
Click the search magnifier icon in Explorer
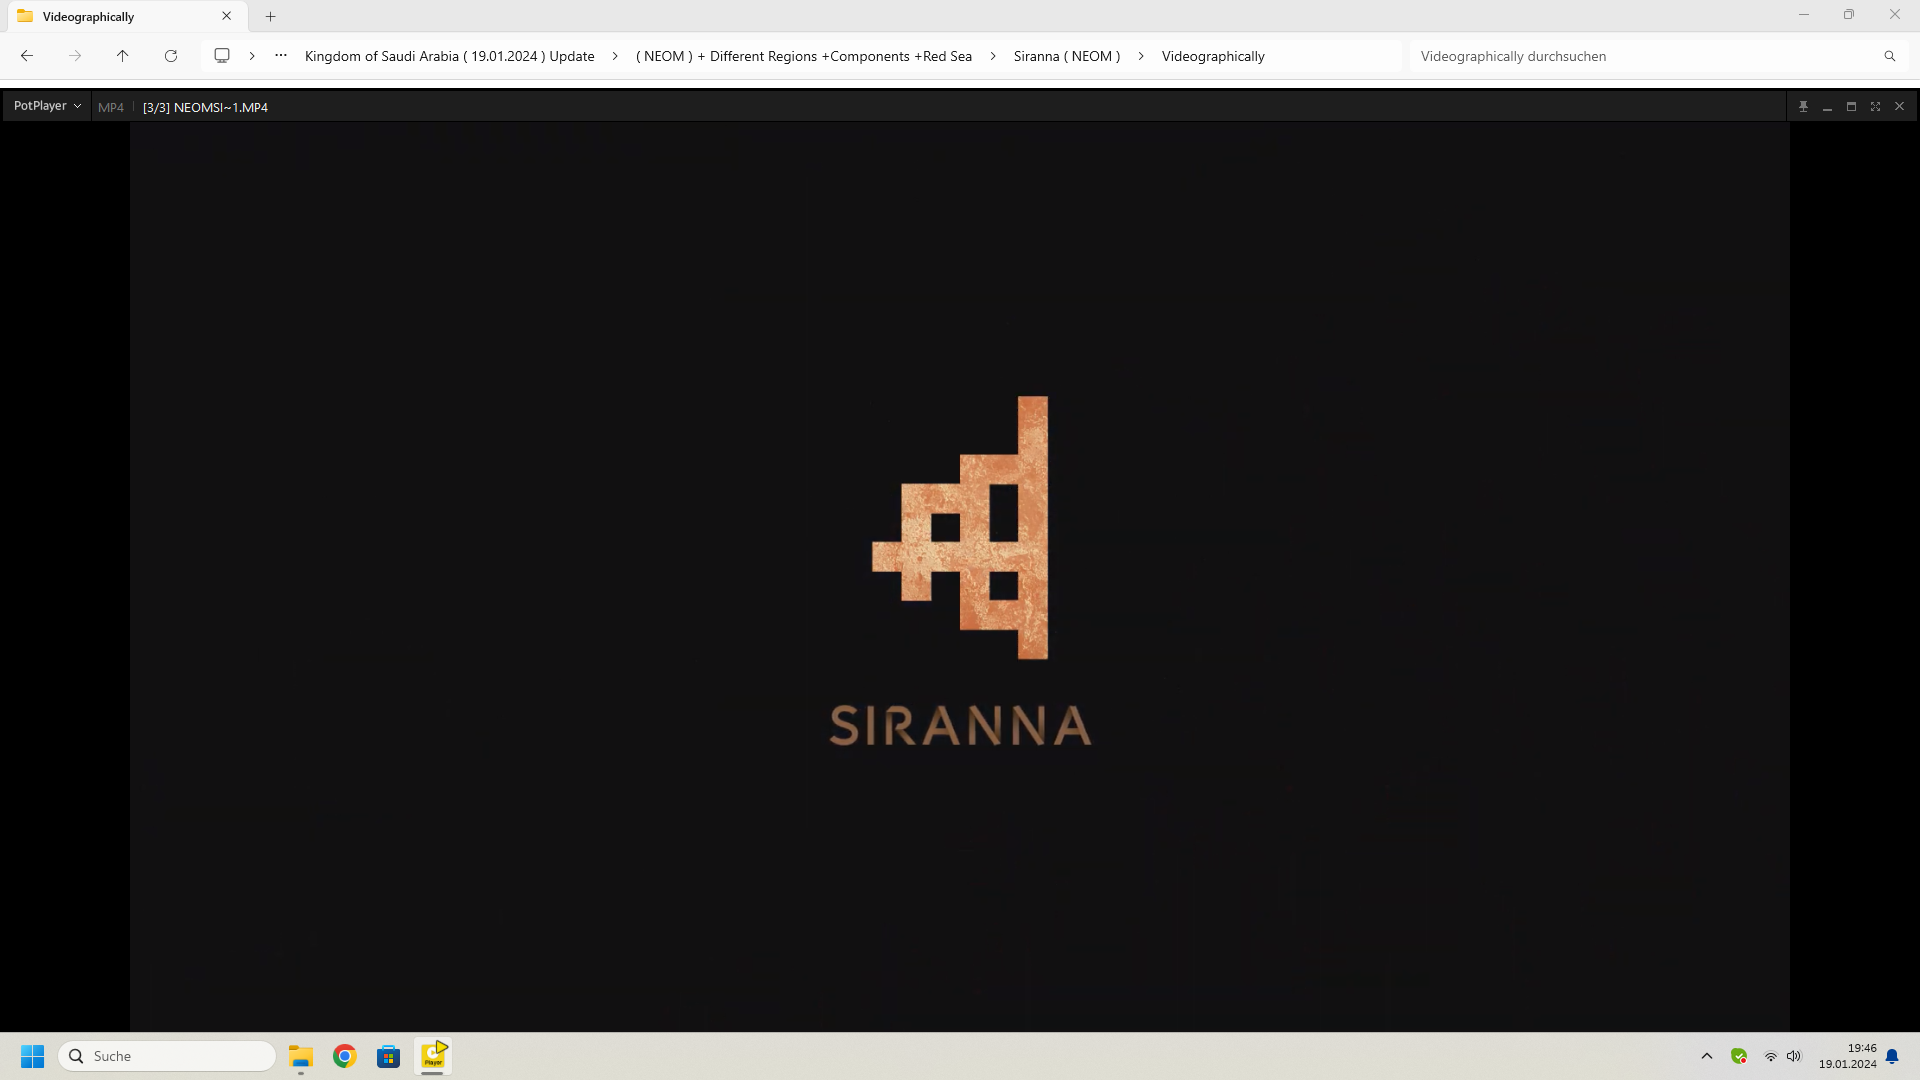(x=1890, y=56)
